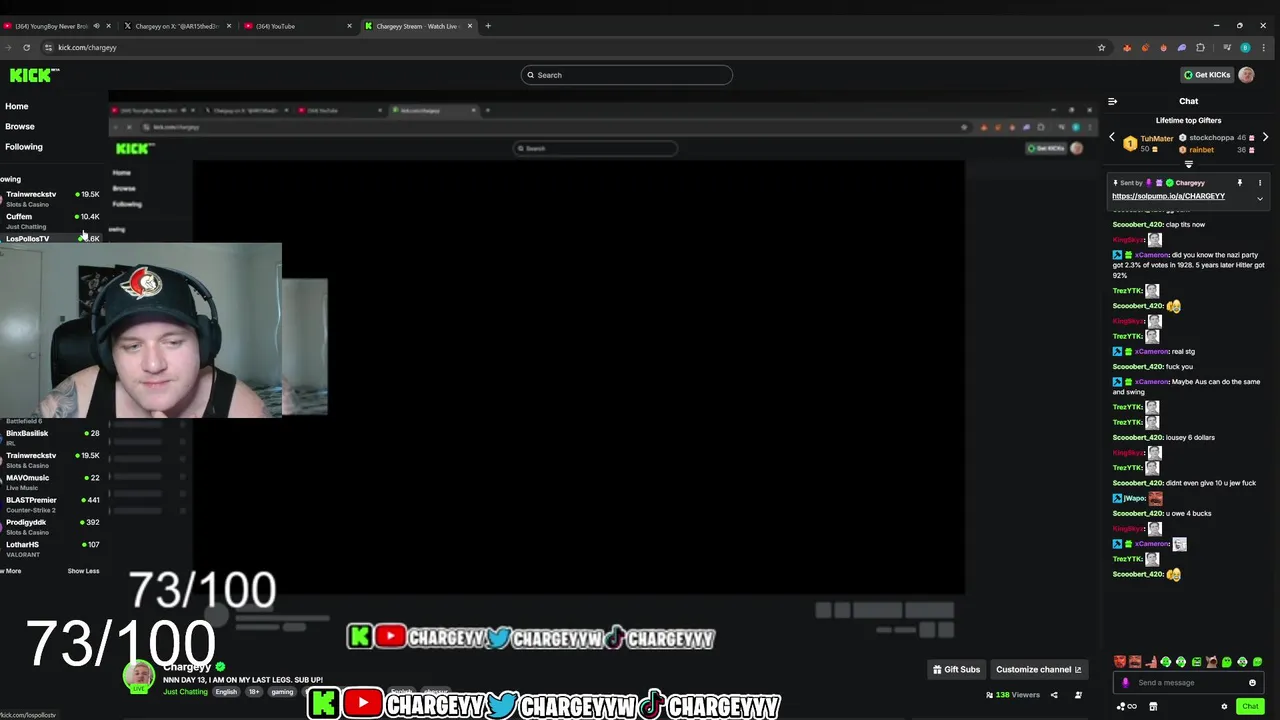
Task: Click the English language tag
Action: pos(227,692)
